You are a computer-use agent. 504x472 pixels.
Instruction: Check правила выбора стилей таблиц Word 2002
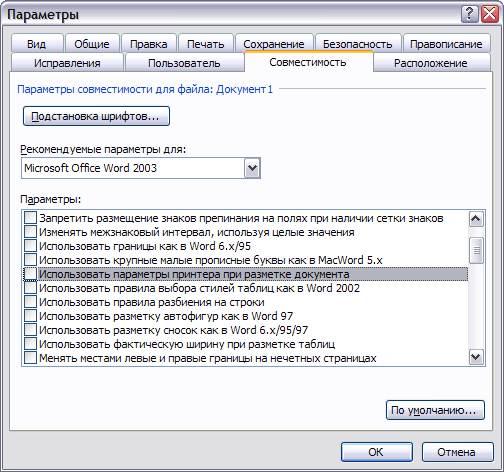[x=30, y=288]
